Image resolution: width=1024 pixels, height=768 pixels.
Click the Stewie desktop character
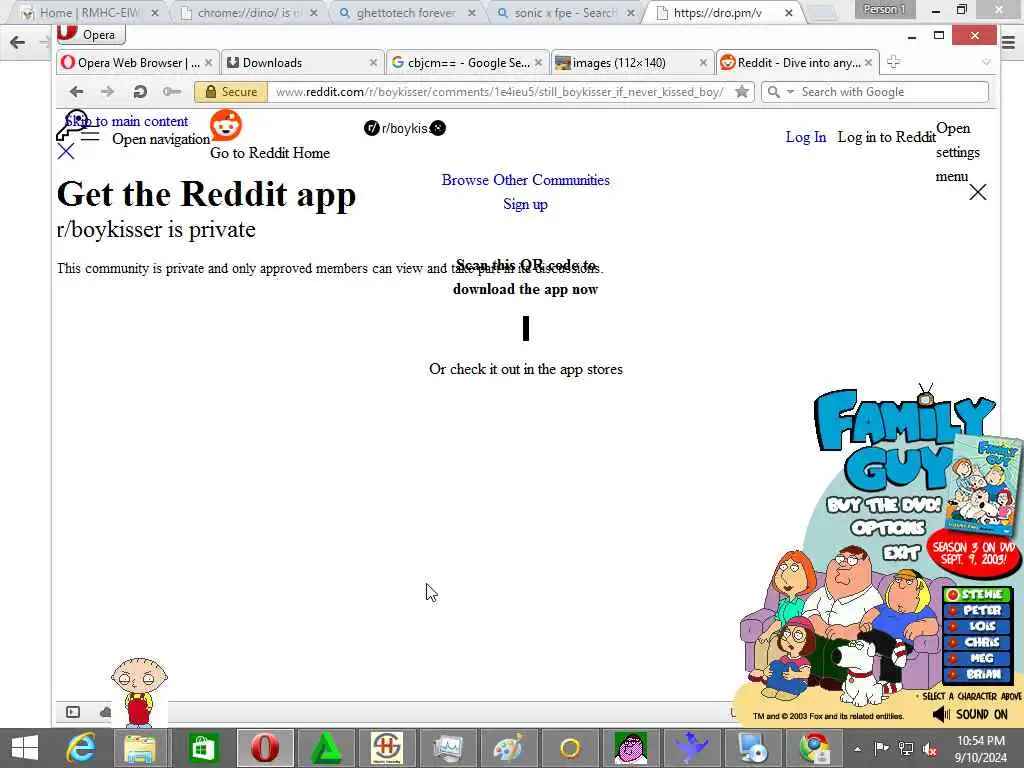pos(138,691)
